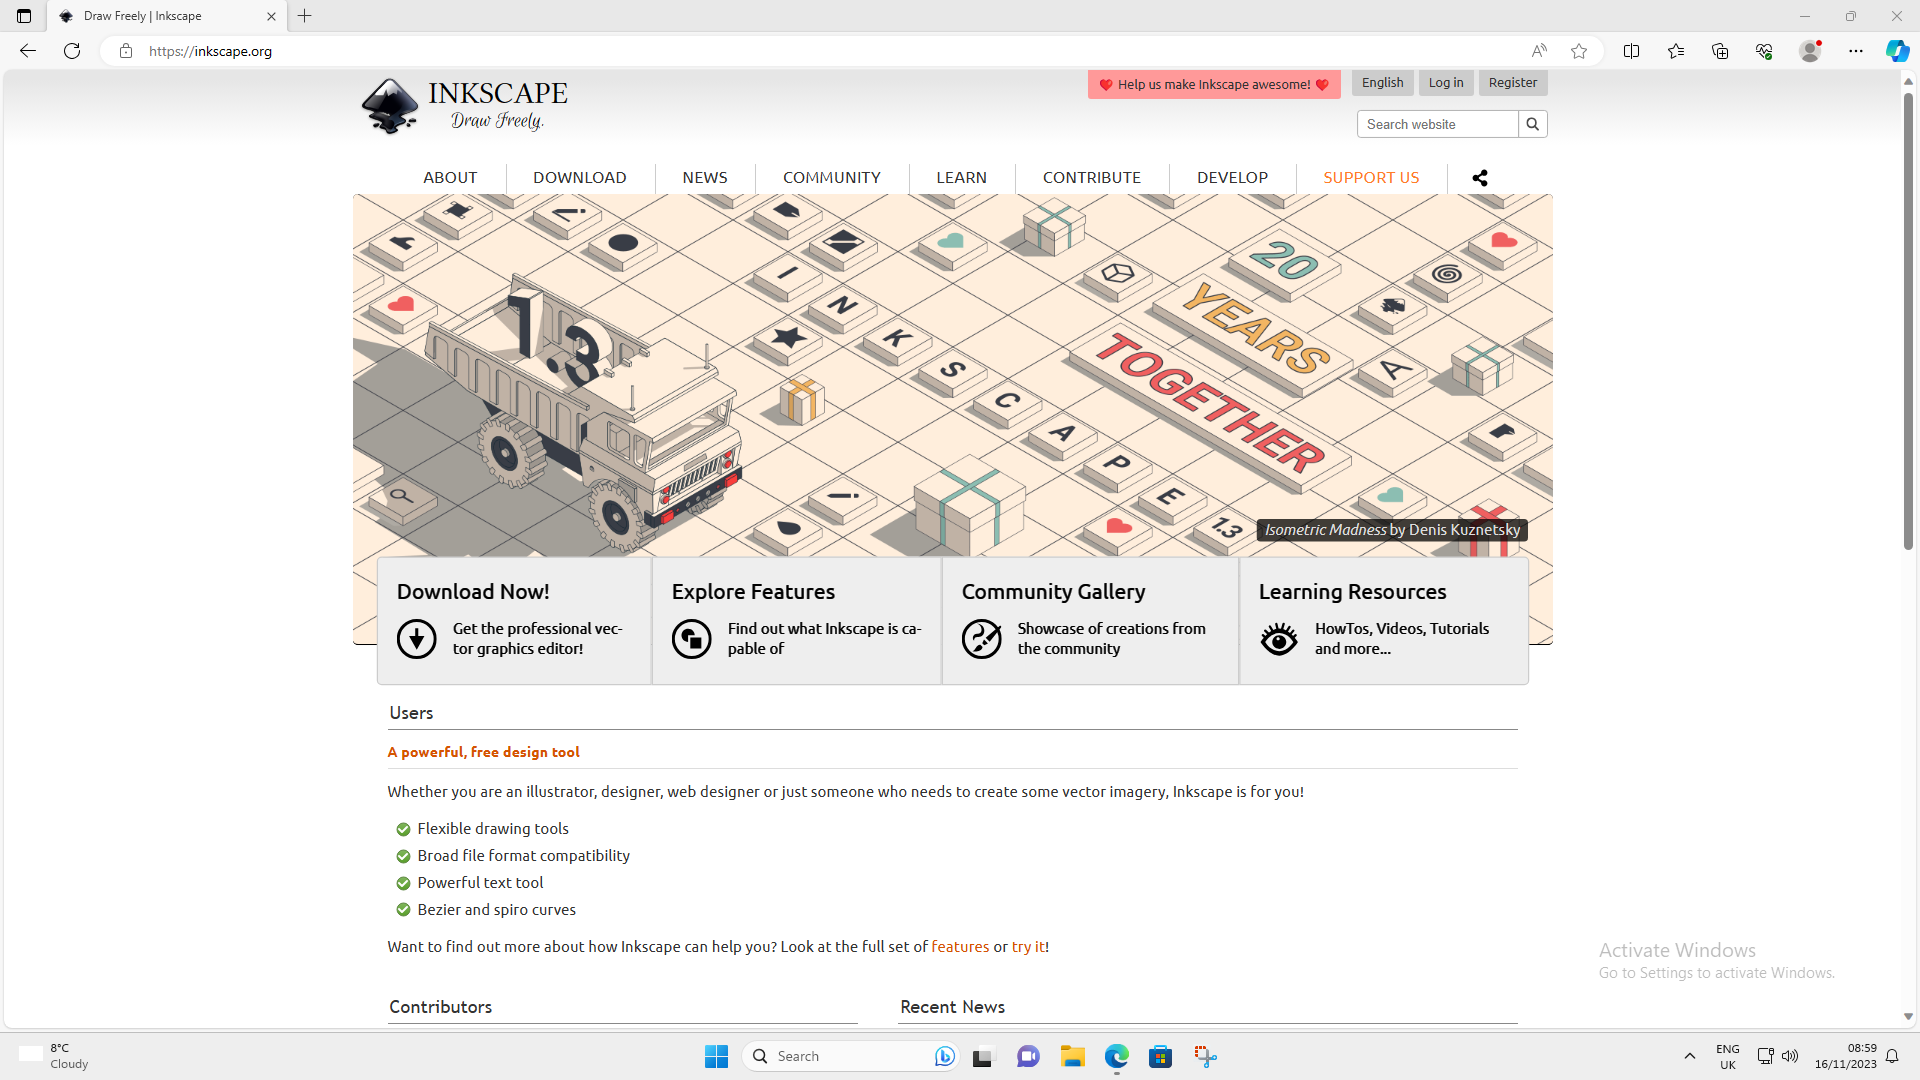Click the Community Gallery camera icon

click(983, 639)
